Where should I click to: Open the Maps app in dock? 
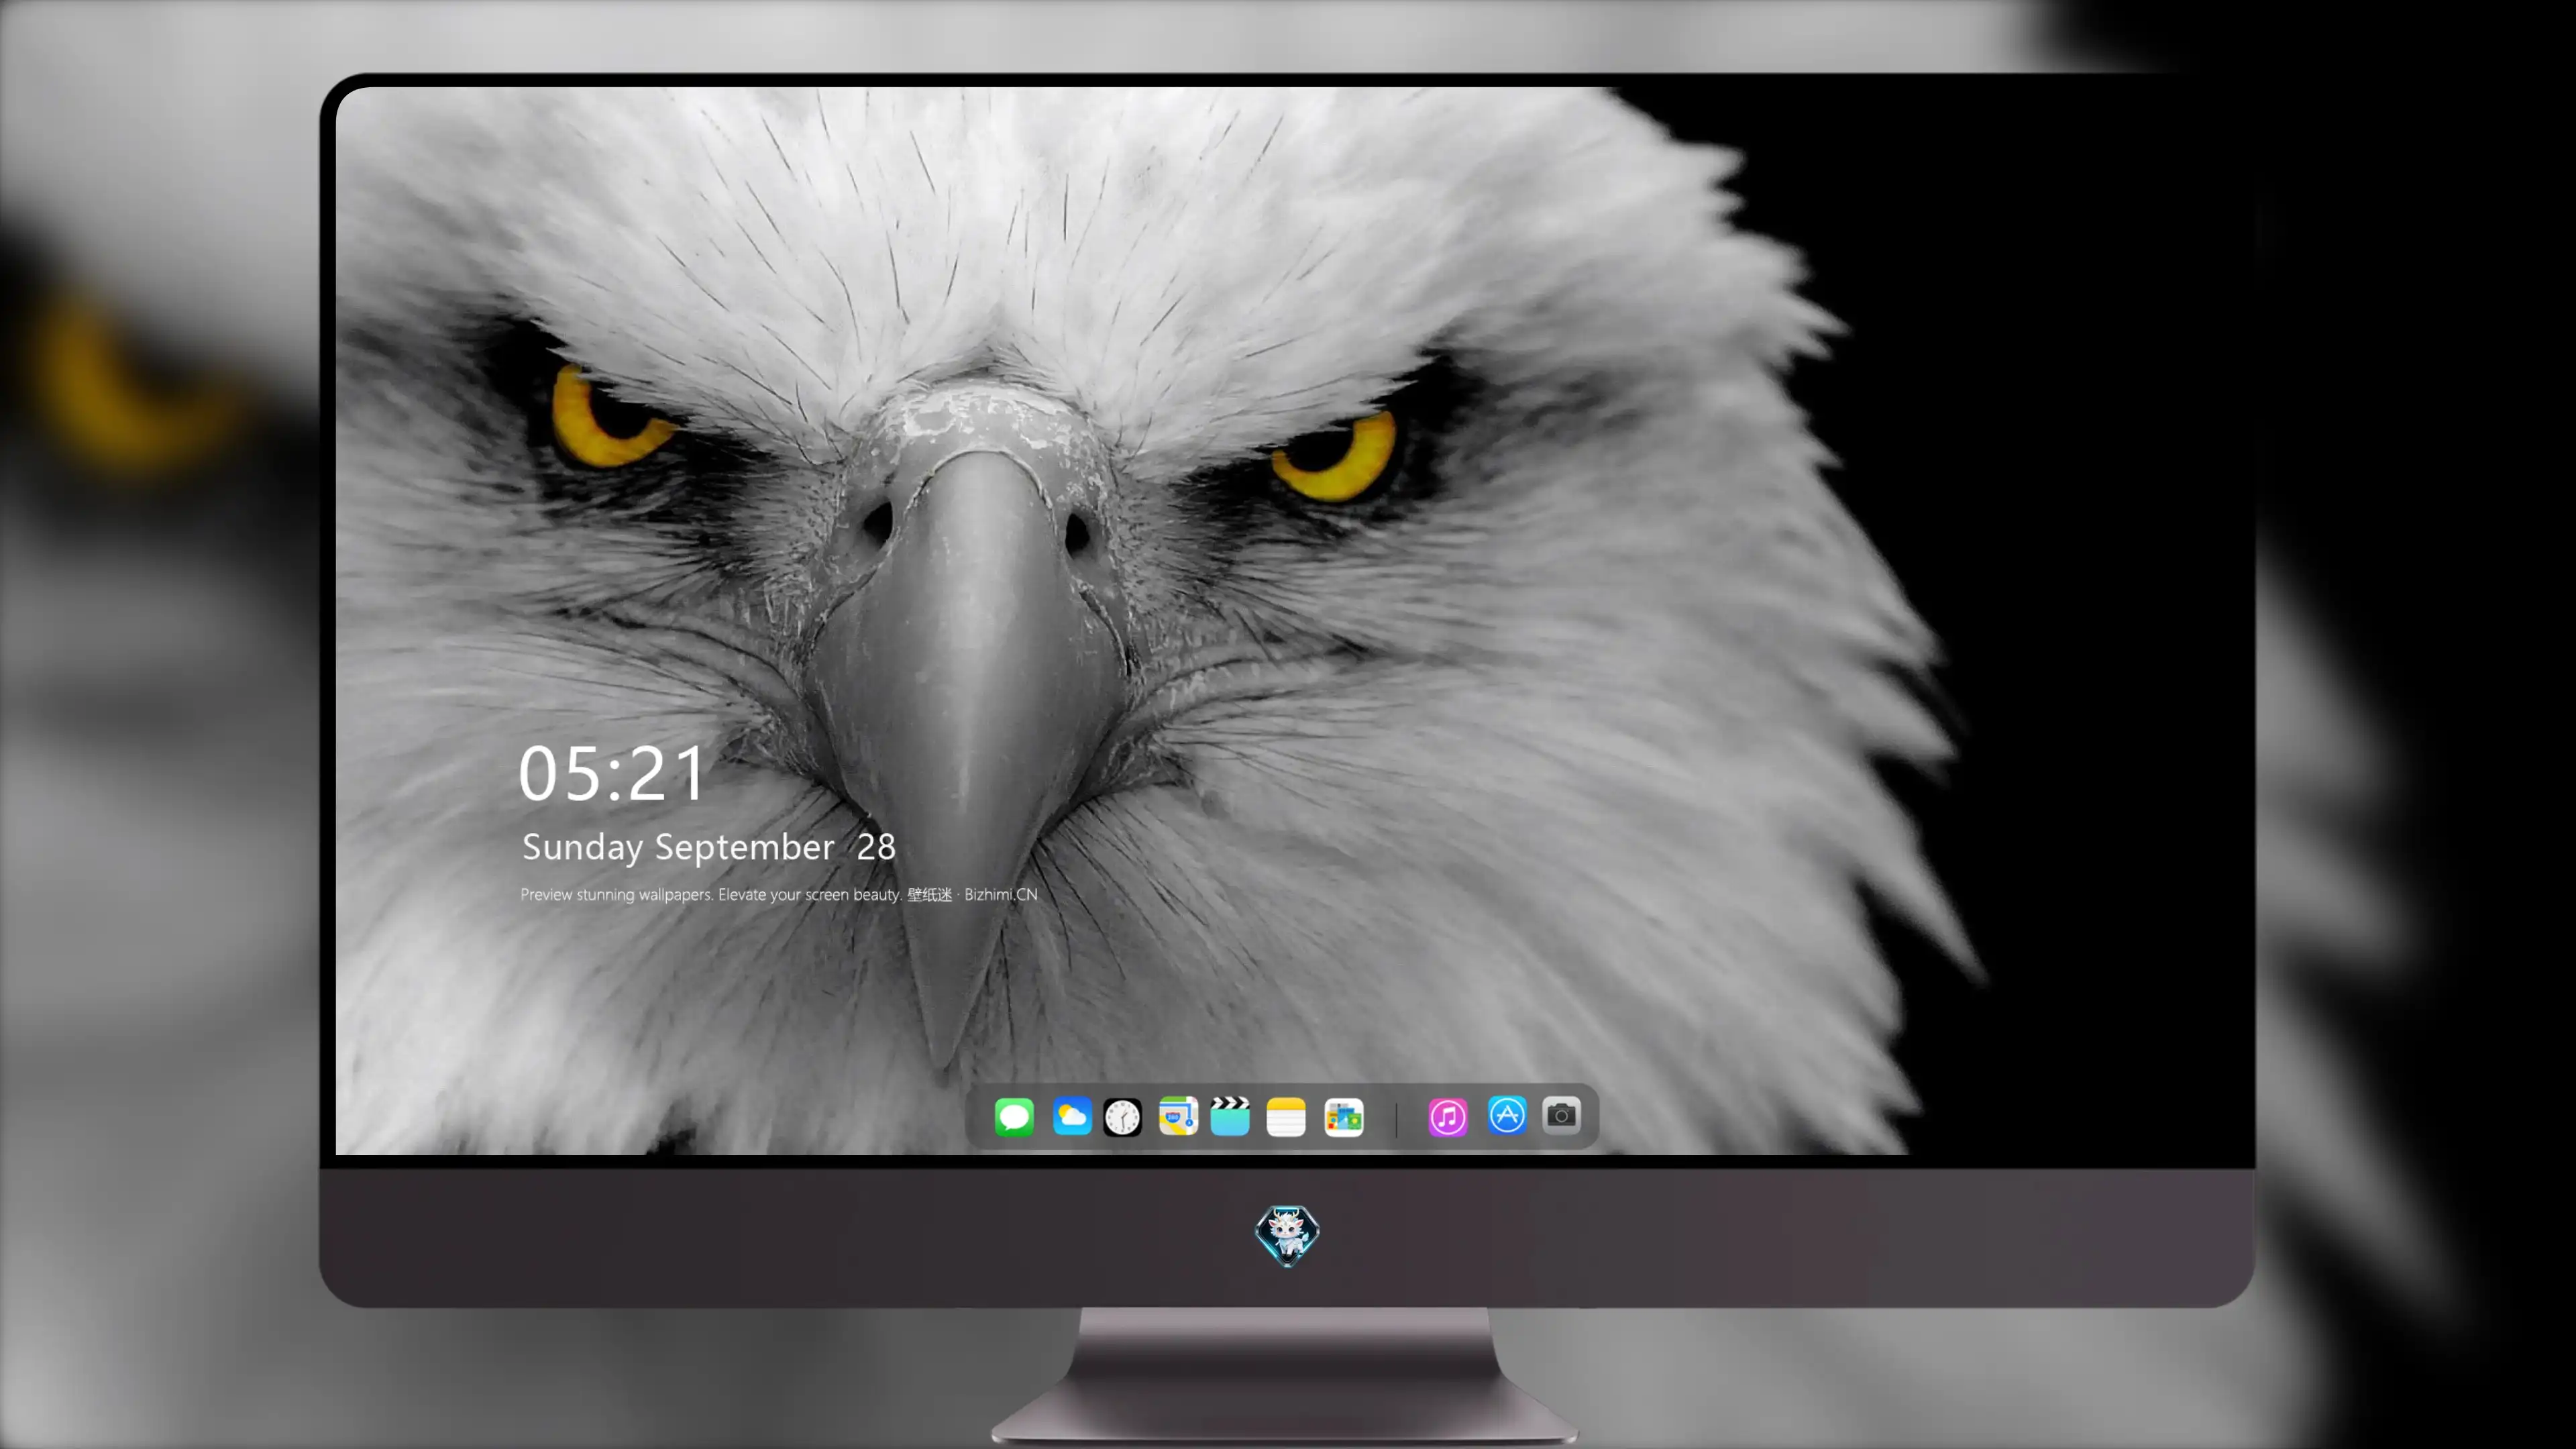[x=1178, y=1116]
